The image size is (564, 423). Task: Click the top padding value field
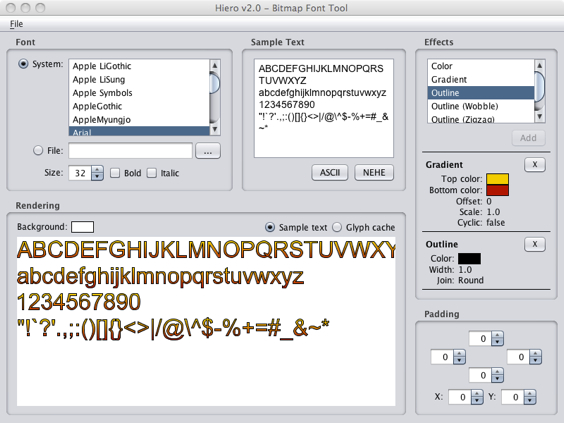coord(480,338)
